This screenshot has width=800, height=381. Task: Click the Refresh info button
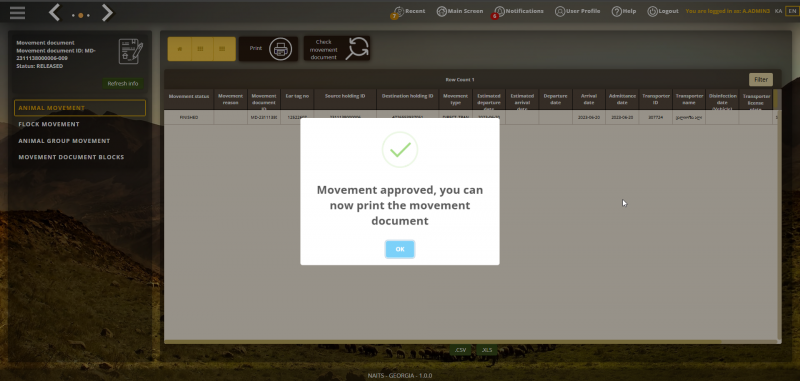122,84
